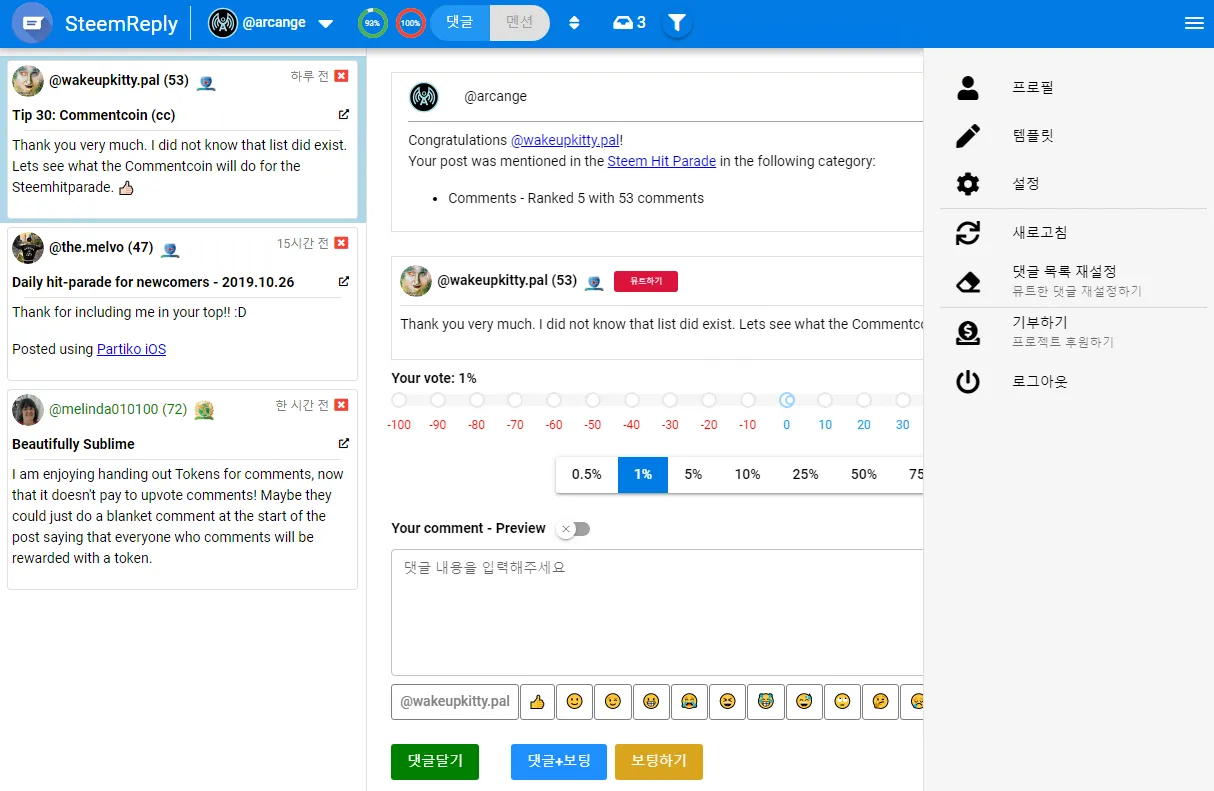Click the green 93% voting power gauge

click(x=373, y=22)
